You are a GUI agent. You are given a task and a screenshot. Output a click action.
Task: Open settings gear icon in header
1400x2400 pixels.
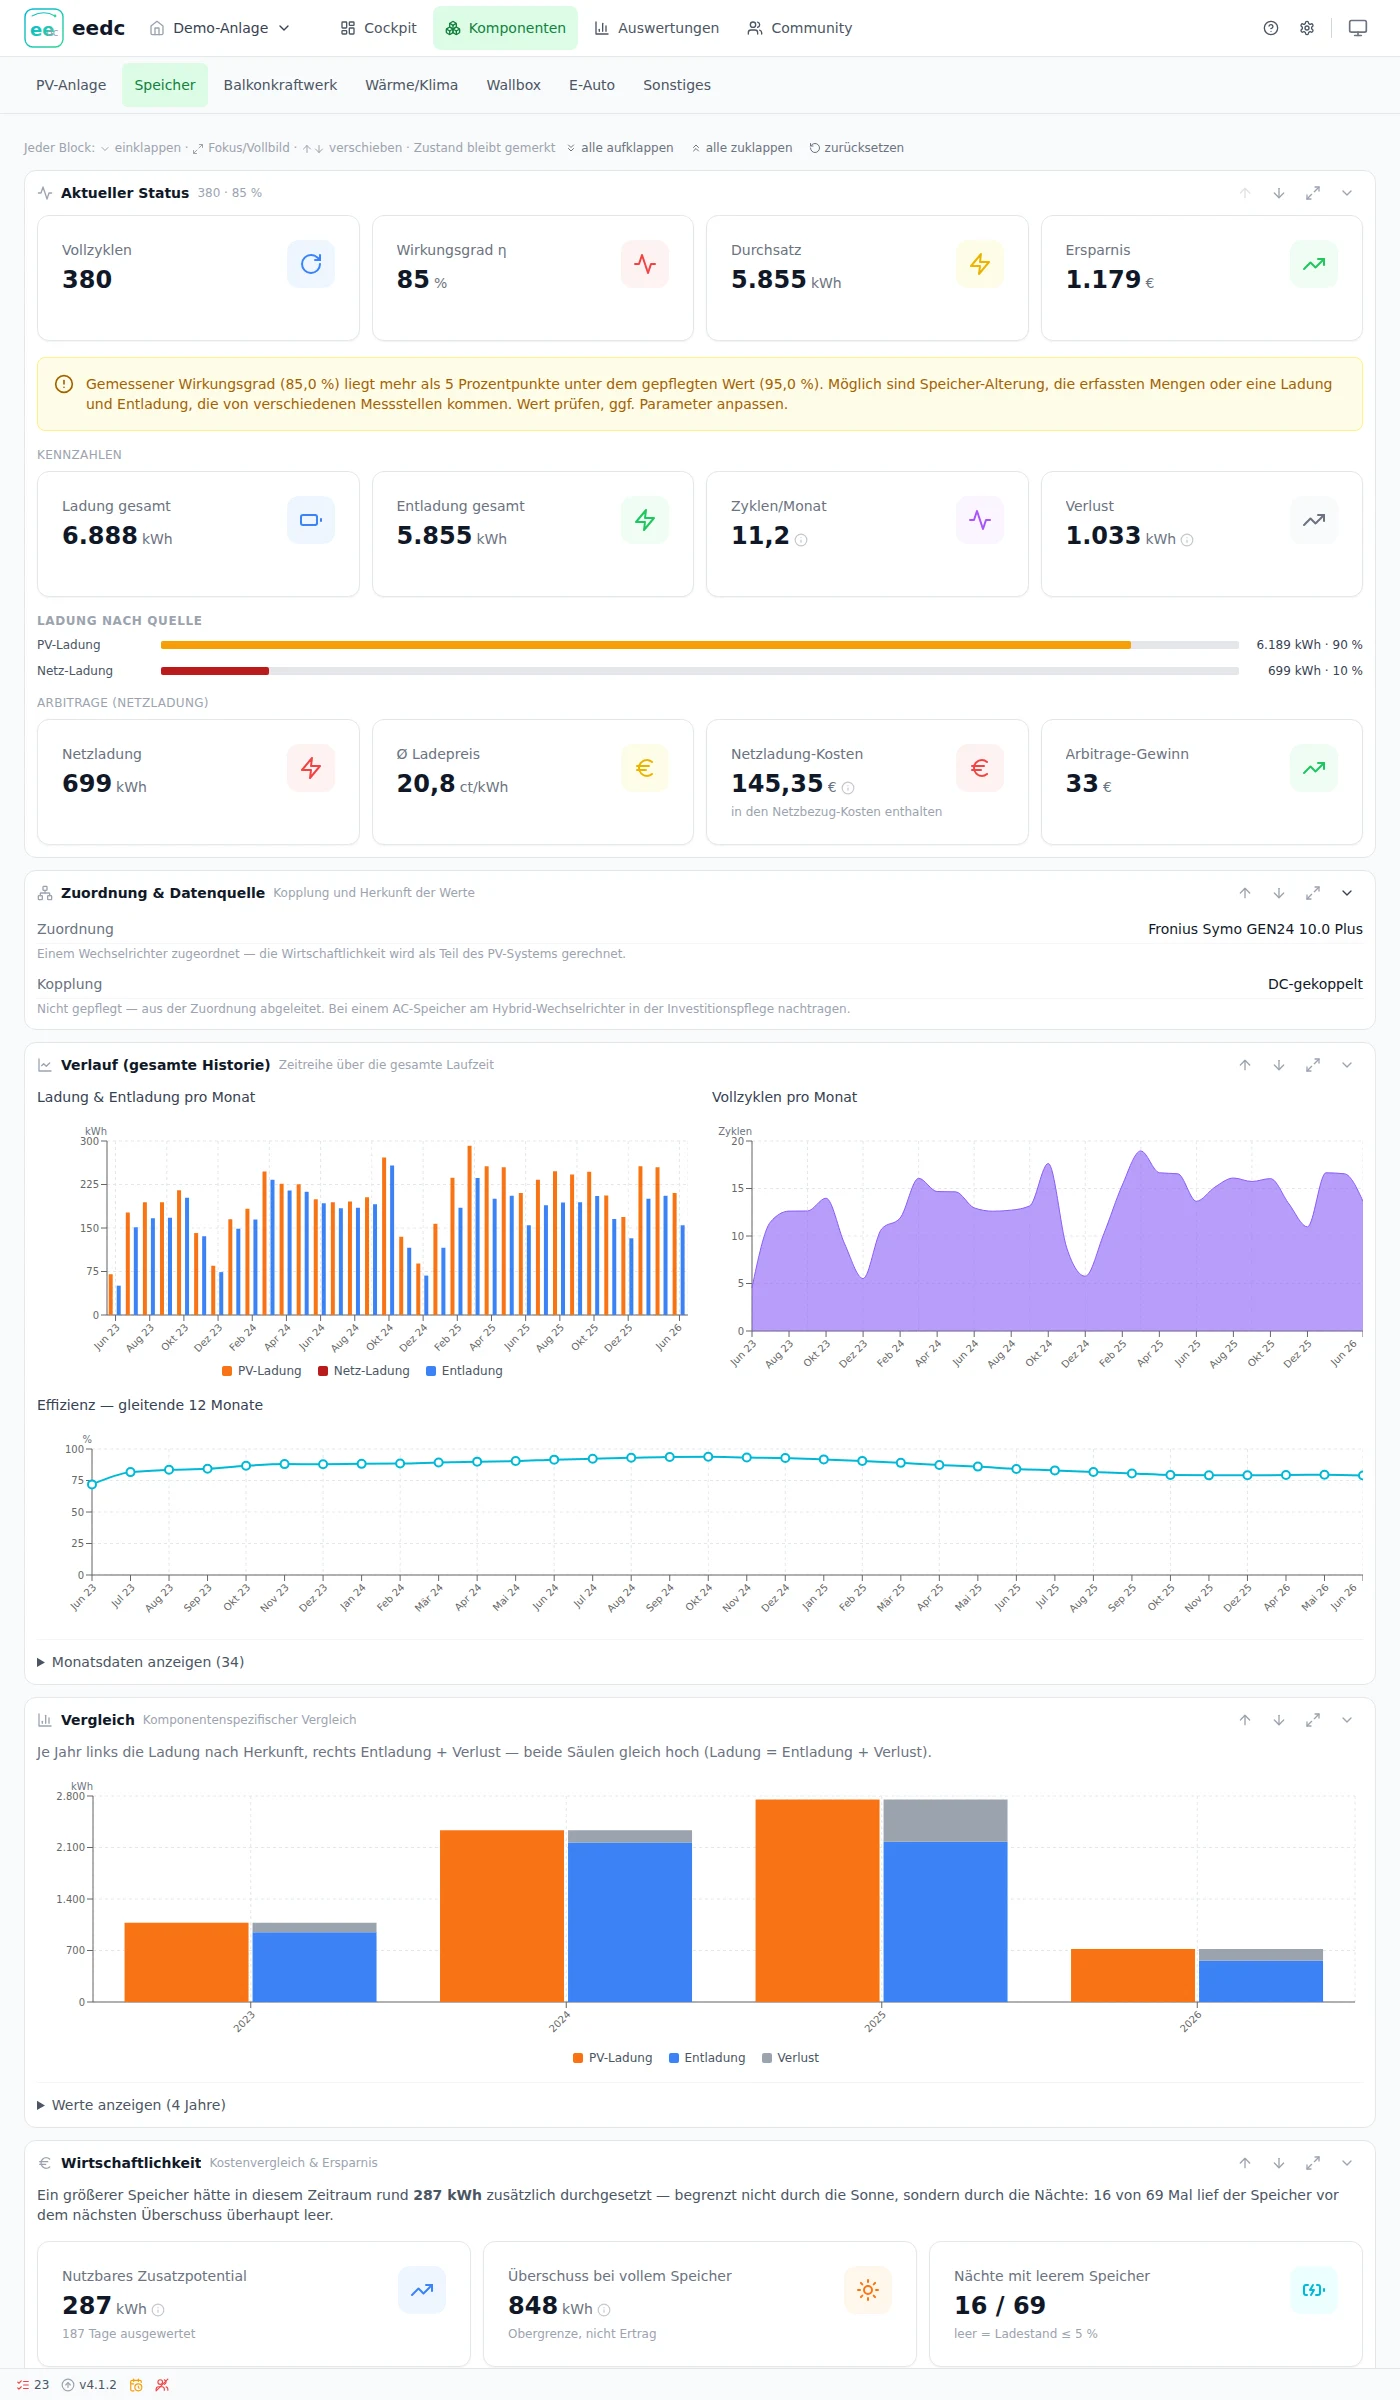point(1307,28)
